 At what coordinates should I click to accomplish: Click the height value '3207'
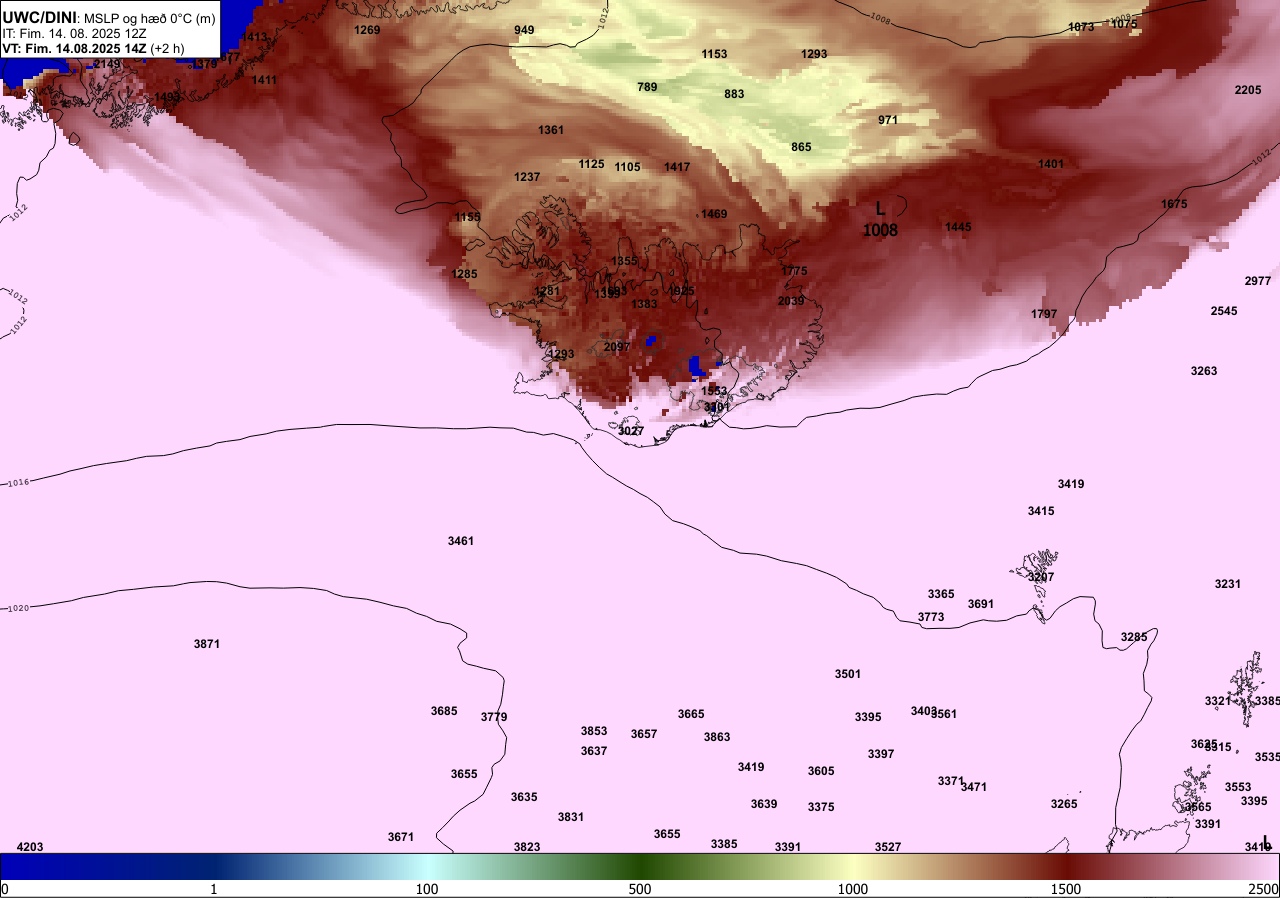coord(1041,577)
